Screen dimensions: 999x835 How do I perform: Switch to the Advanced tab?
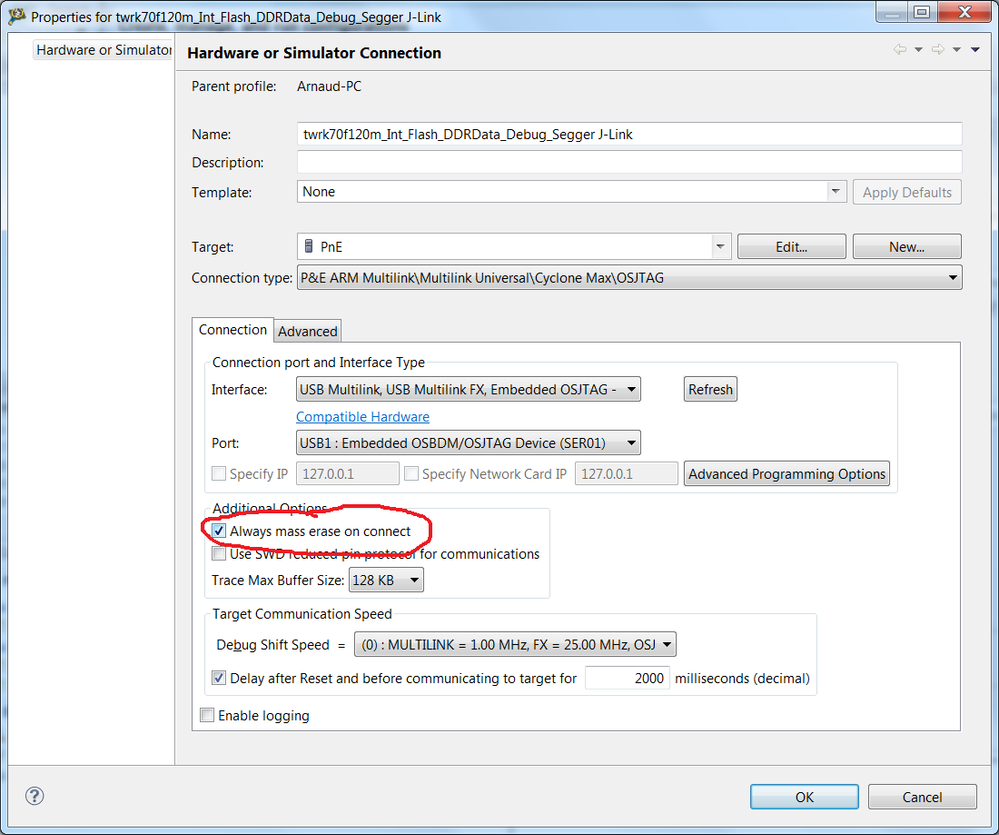[308, 331]
